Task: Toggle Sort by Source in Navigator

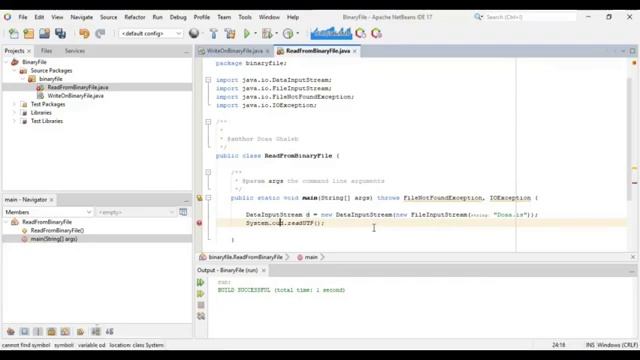Action: (110, 331)
